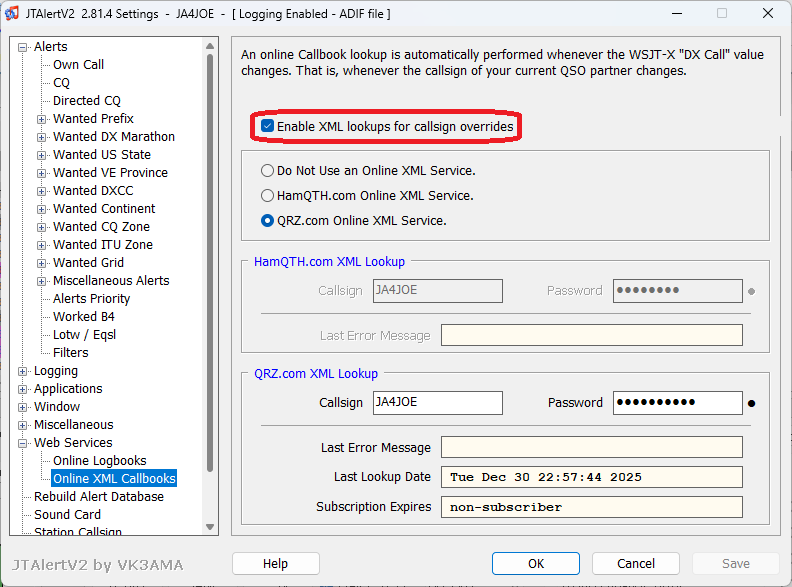Toggle Enable XML lookups for callsign overrides

point(267,126)
